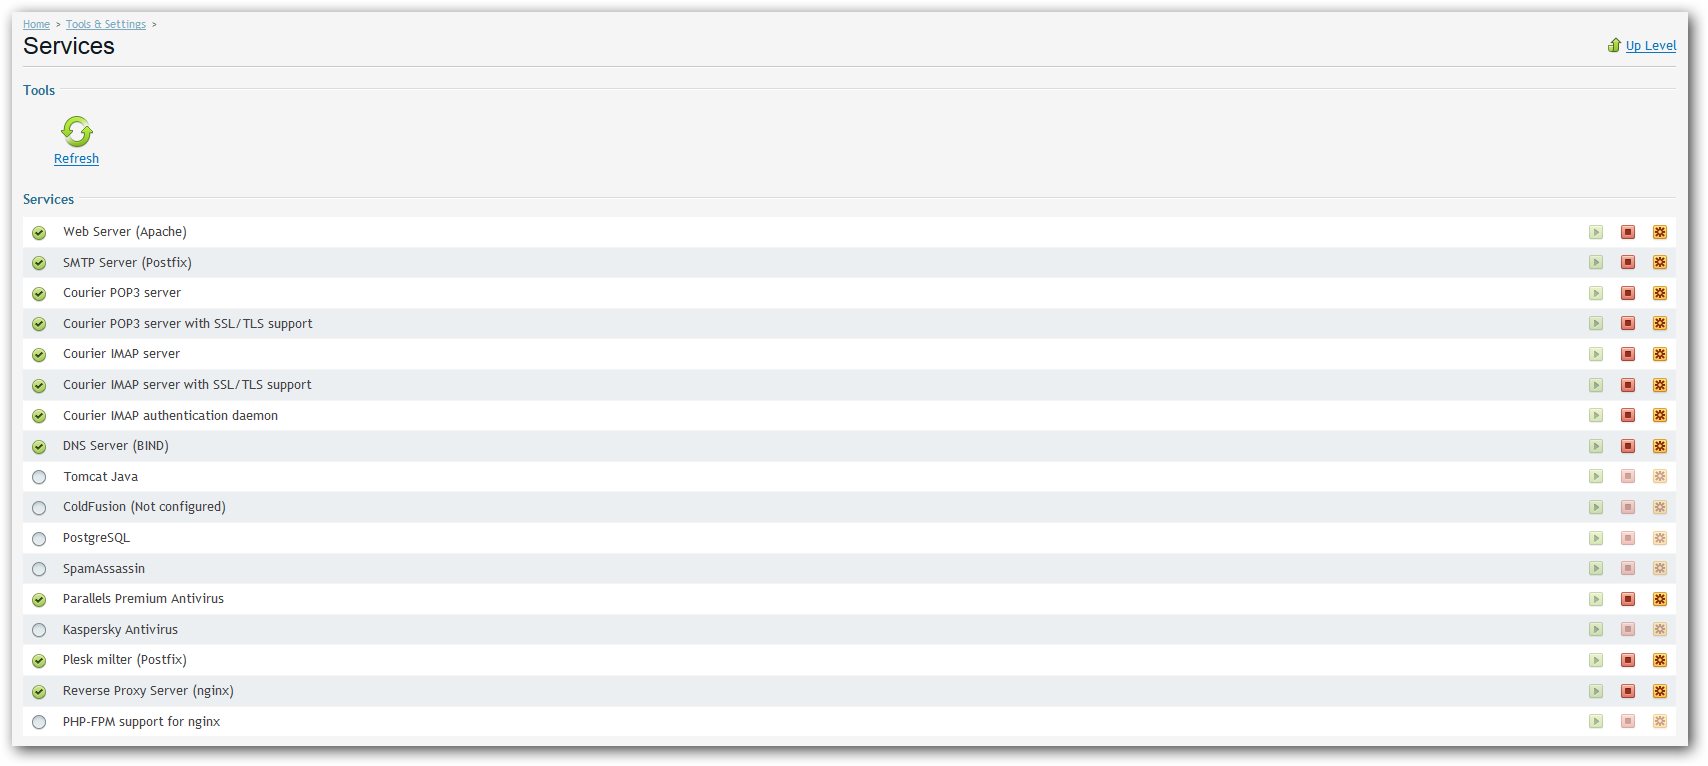Viewport: 1708px width, 766px height.
Task: Start the SpamAssassin service
Action: click(1596, 569)
